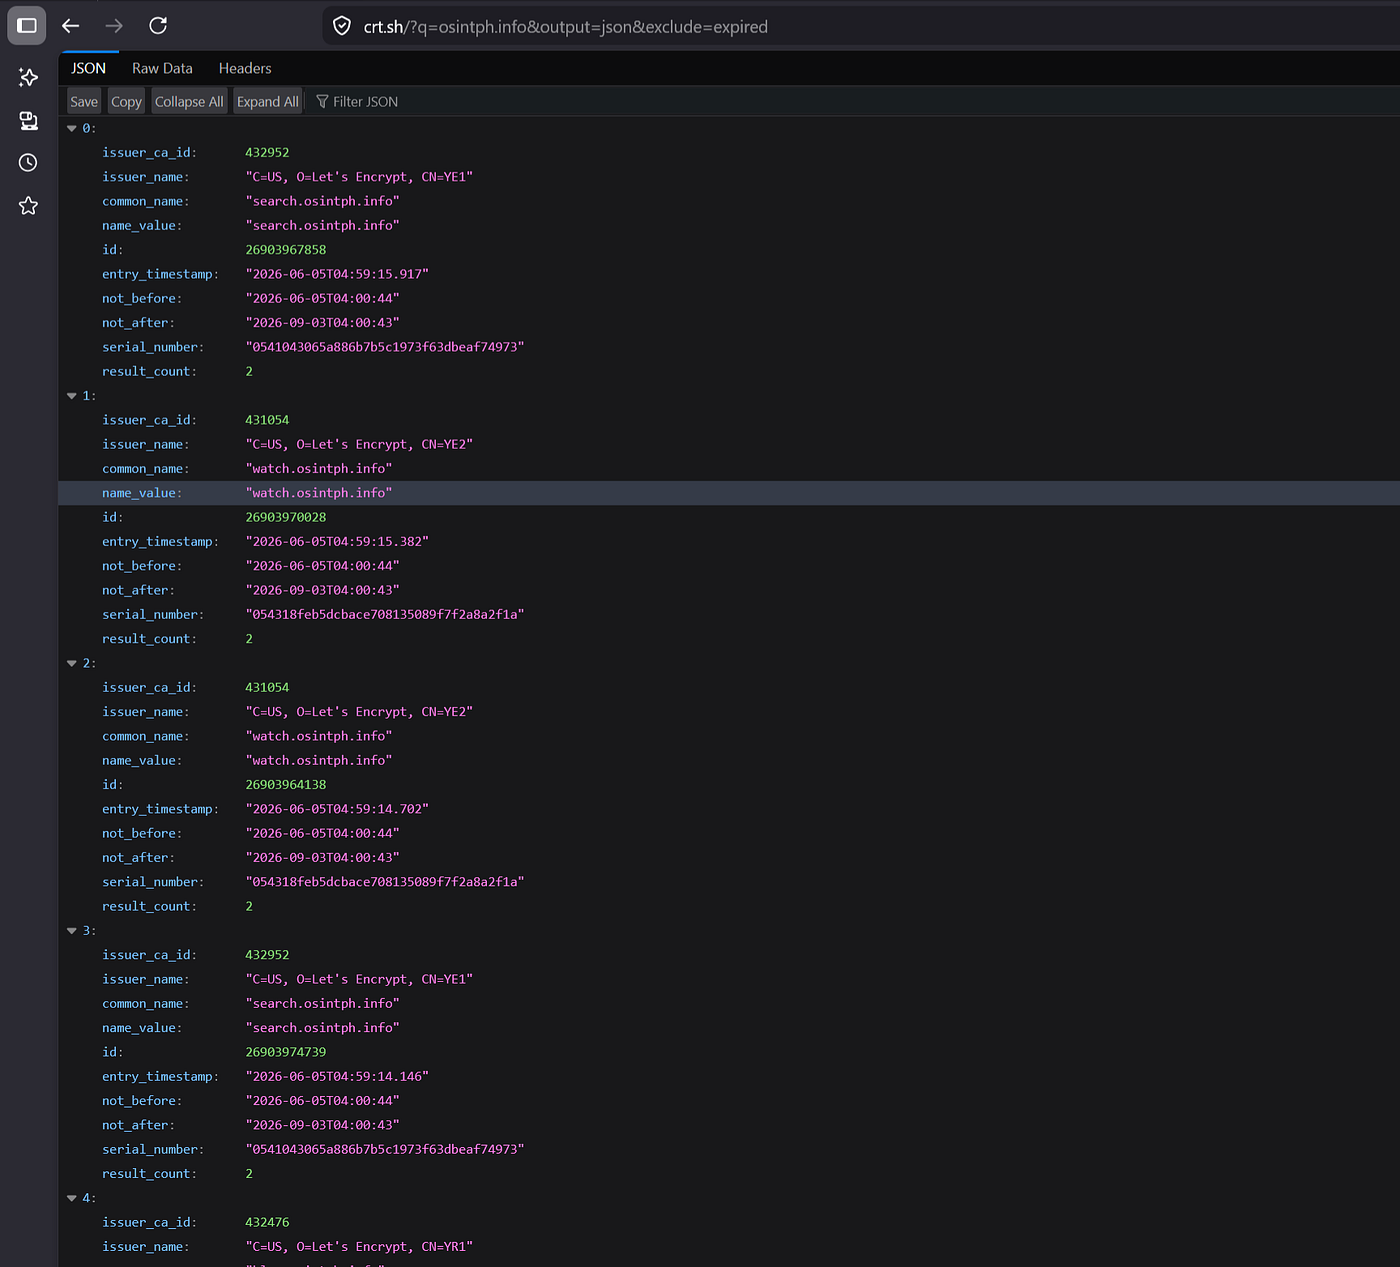Viewport: 1400px width, 1267px height.
Task: Switch to the Raw Data tab
Action: click(x=162, y=68)
